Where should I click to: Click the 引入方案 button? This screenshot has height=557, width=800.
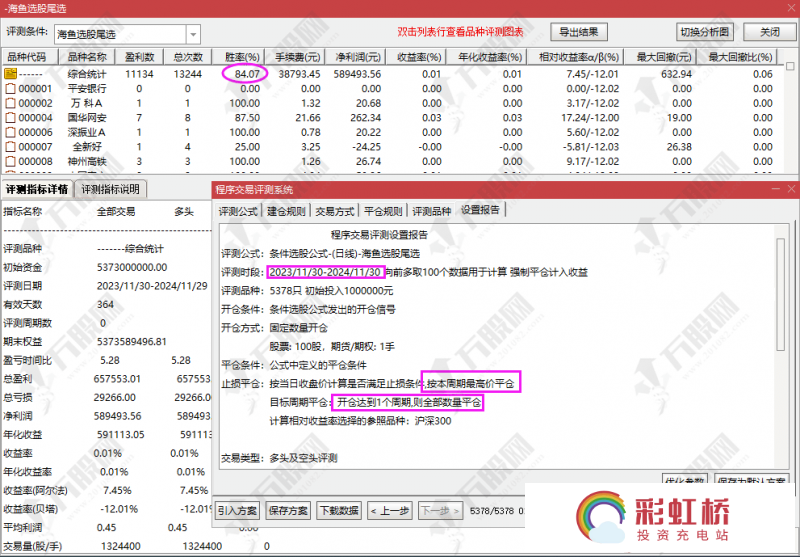pos(238,511)
